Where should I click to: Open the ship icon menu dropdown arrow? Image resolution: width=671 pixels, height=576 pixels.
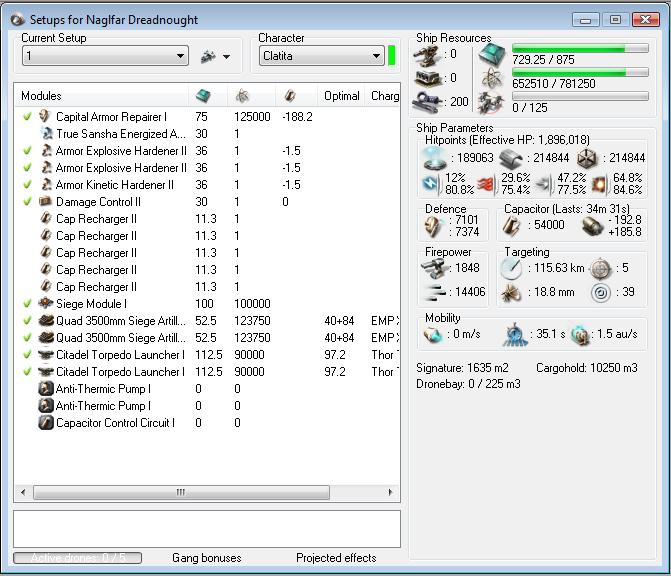[226, 56]
